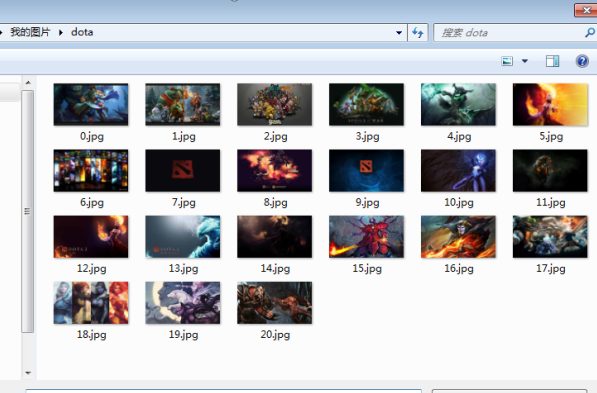Open the address bar history dropdown
The width and height of the screenshot is (597, 393).
pos(399,33)
